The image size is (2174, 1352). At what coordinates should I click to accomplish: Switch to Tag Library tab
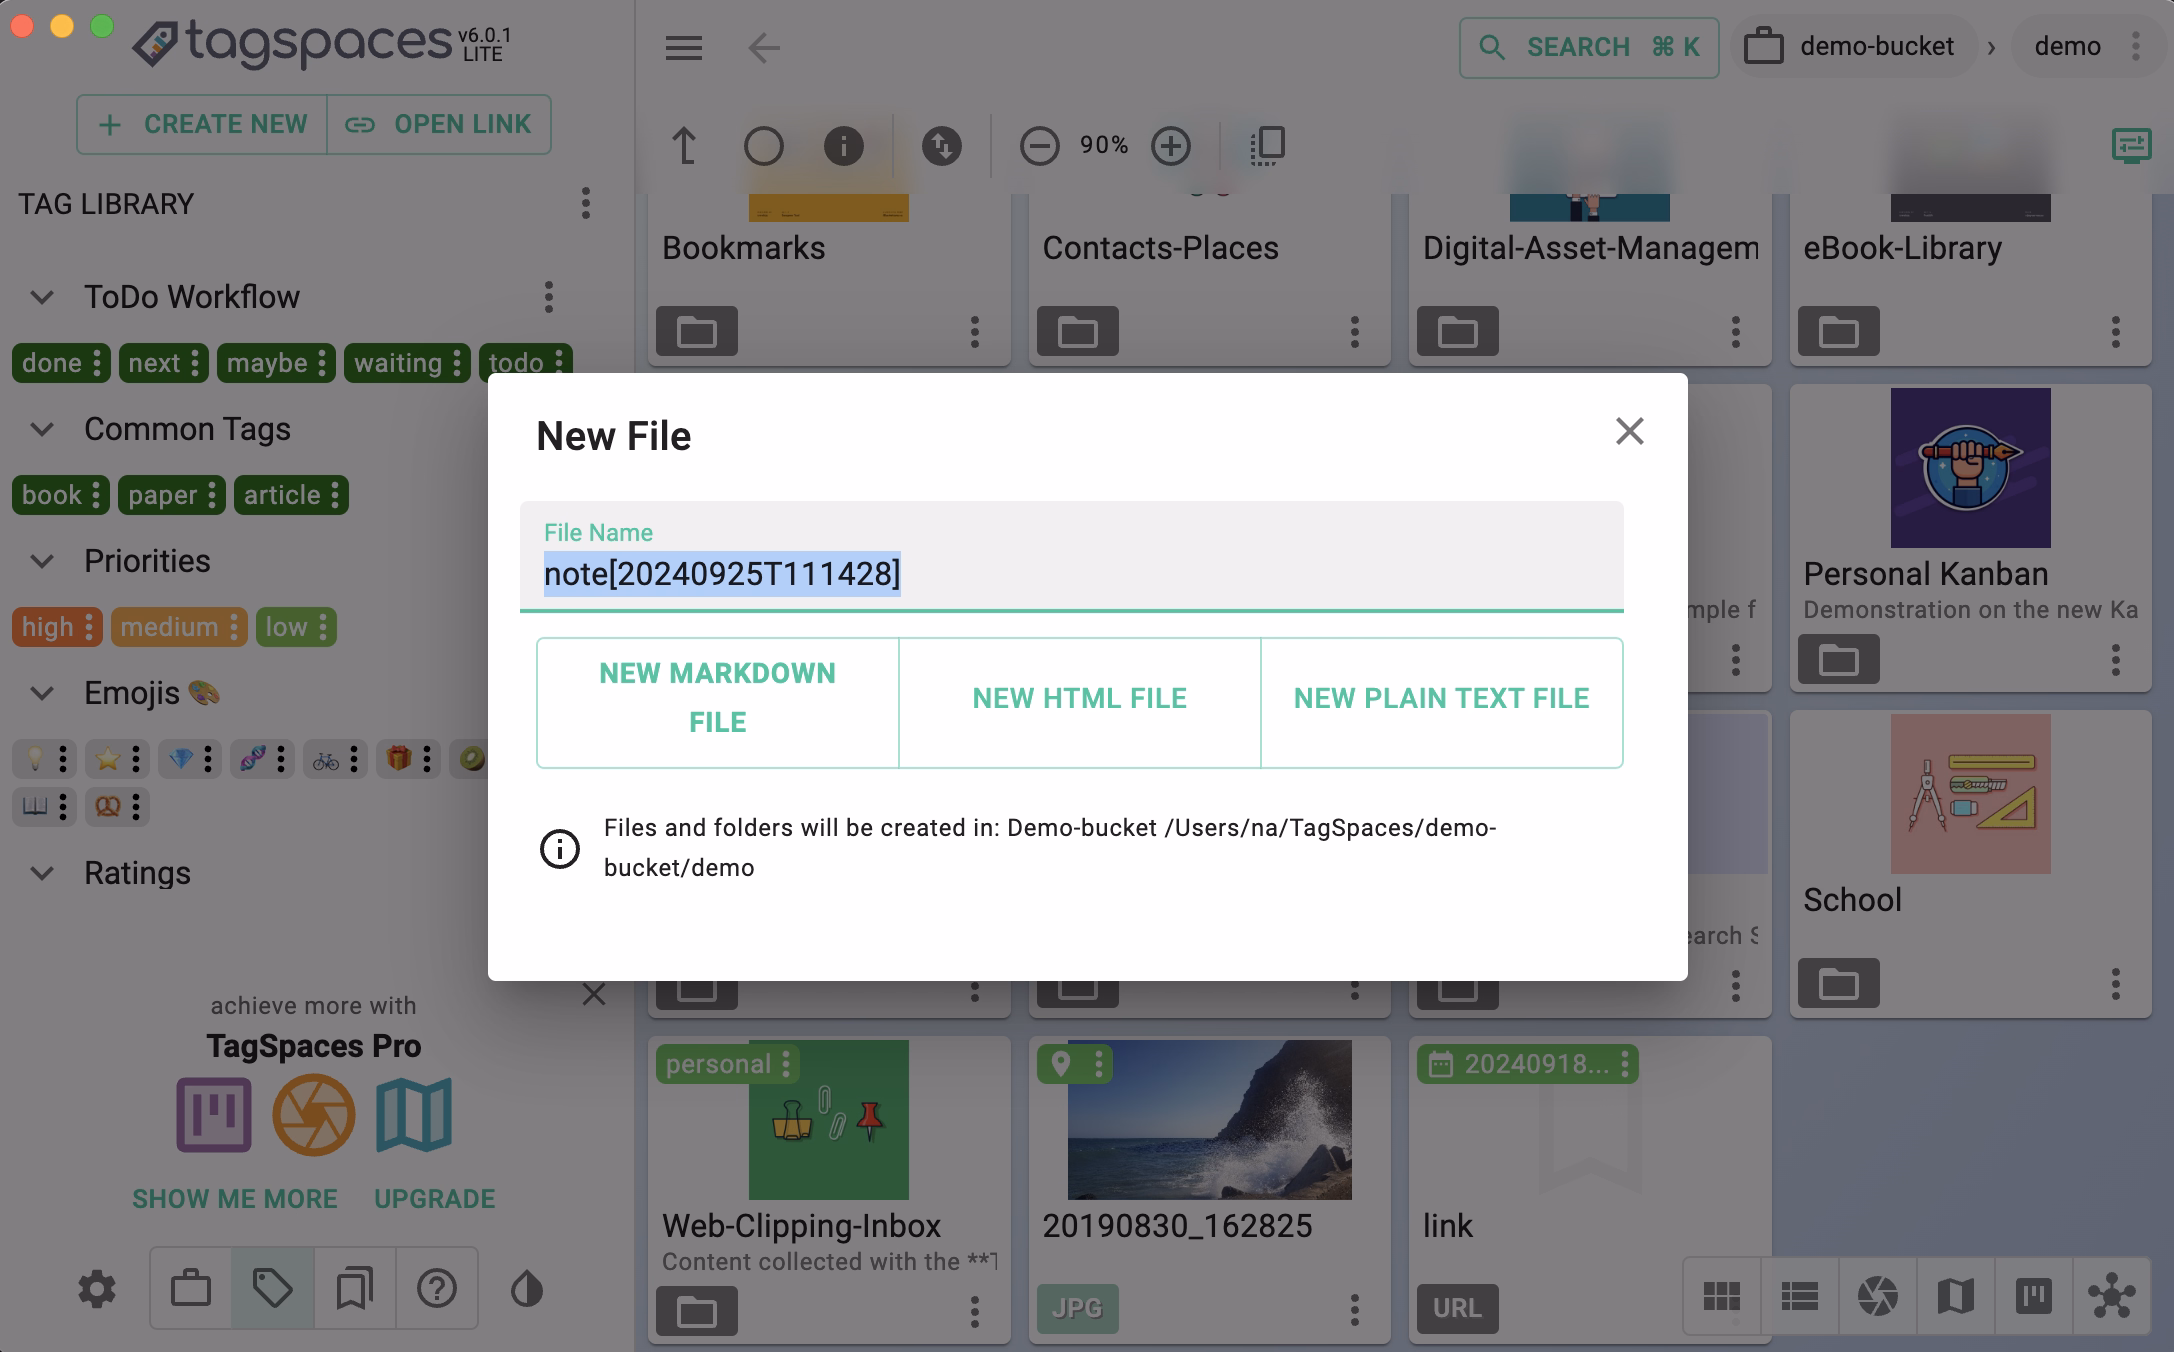coord(273,1289)
